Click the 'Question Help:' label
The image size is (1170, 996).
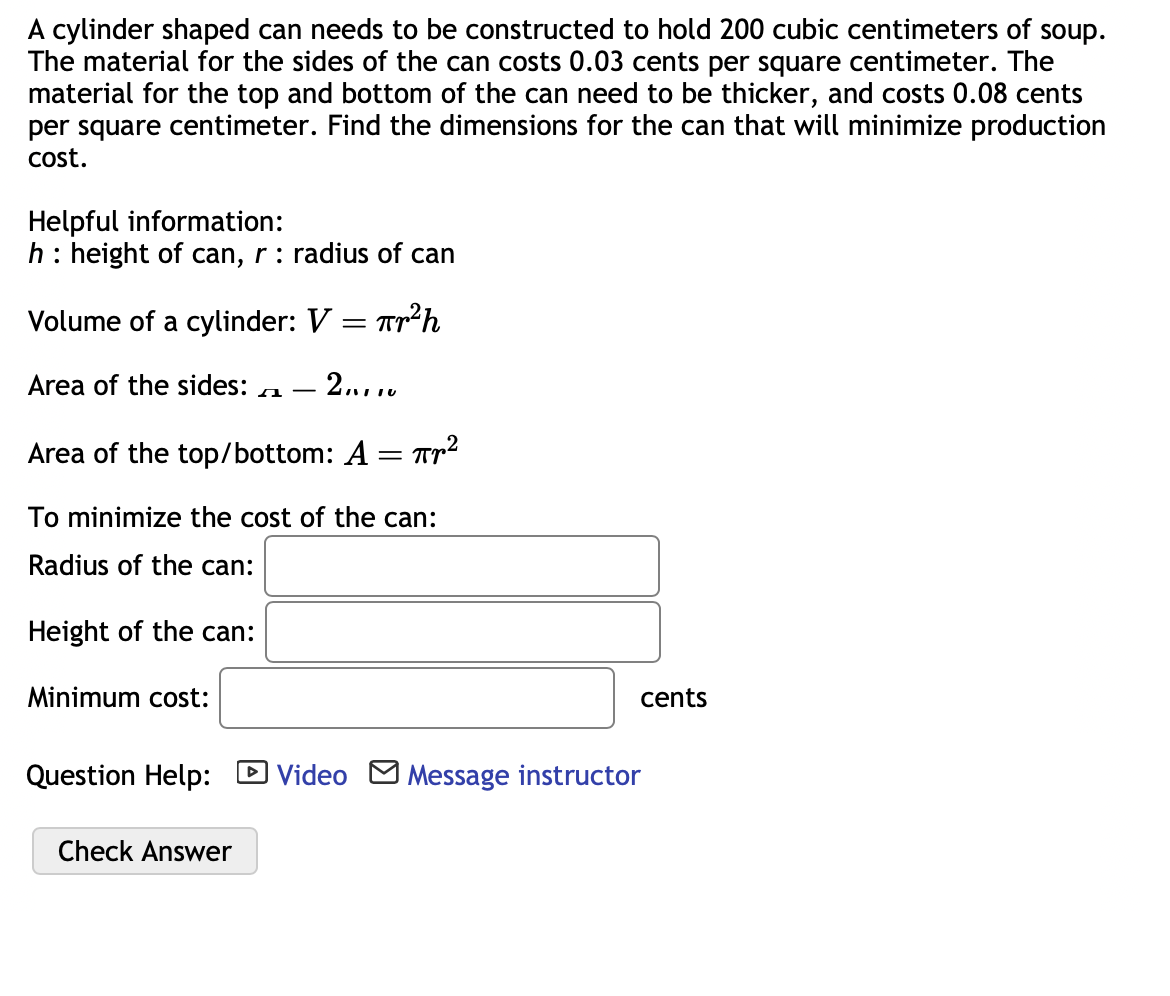coord(119,776)
